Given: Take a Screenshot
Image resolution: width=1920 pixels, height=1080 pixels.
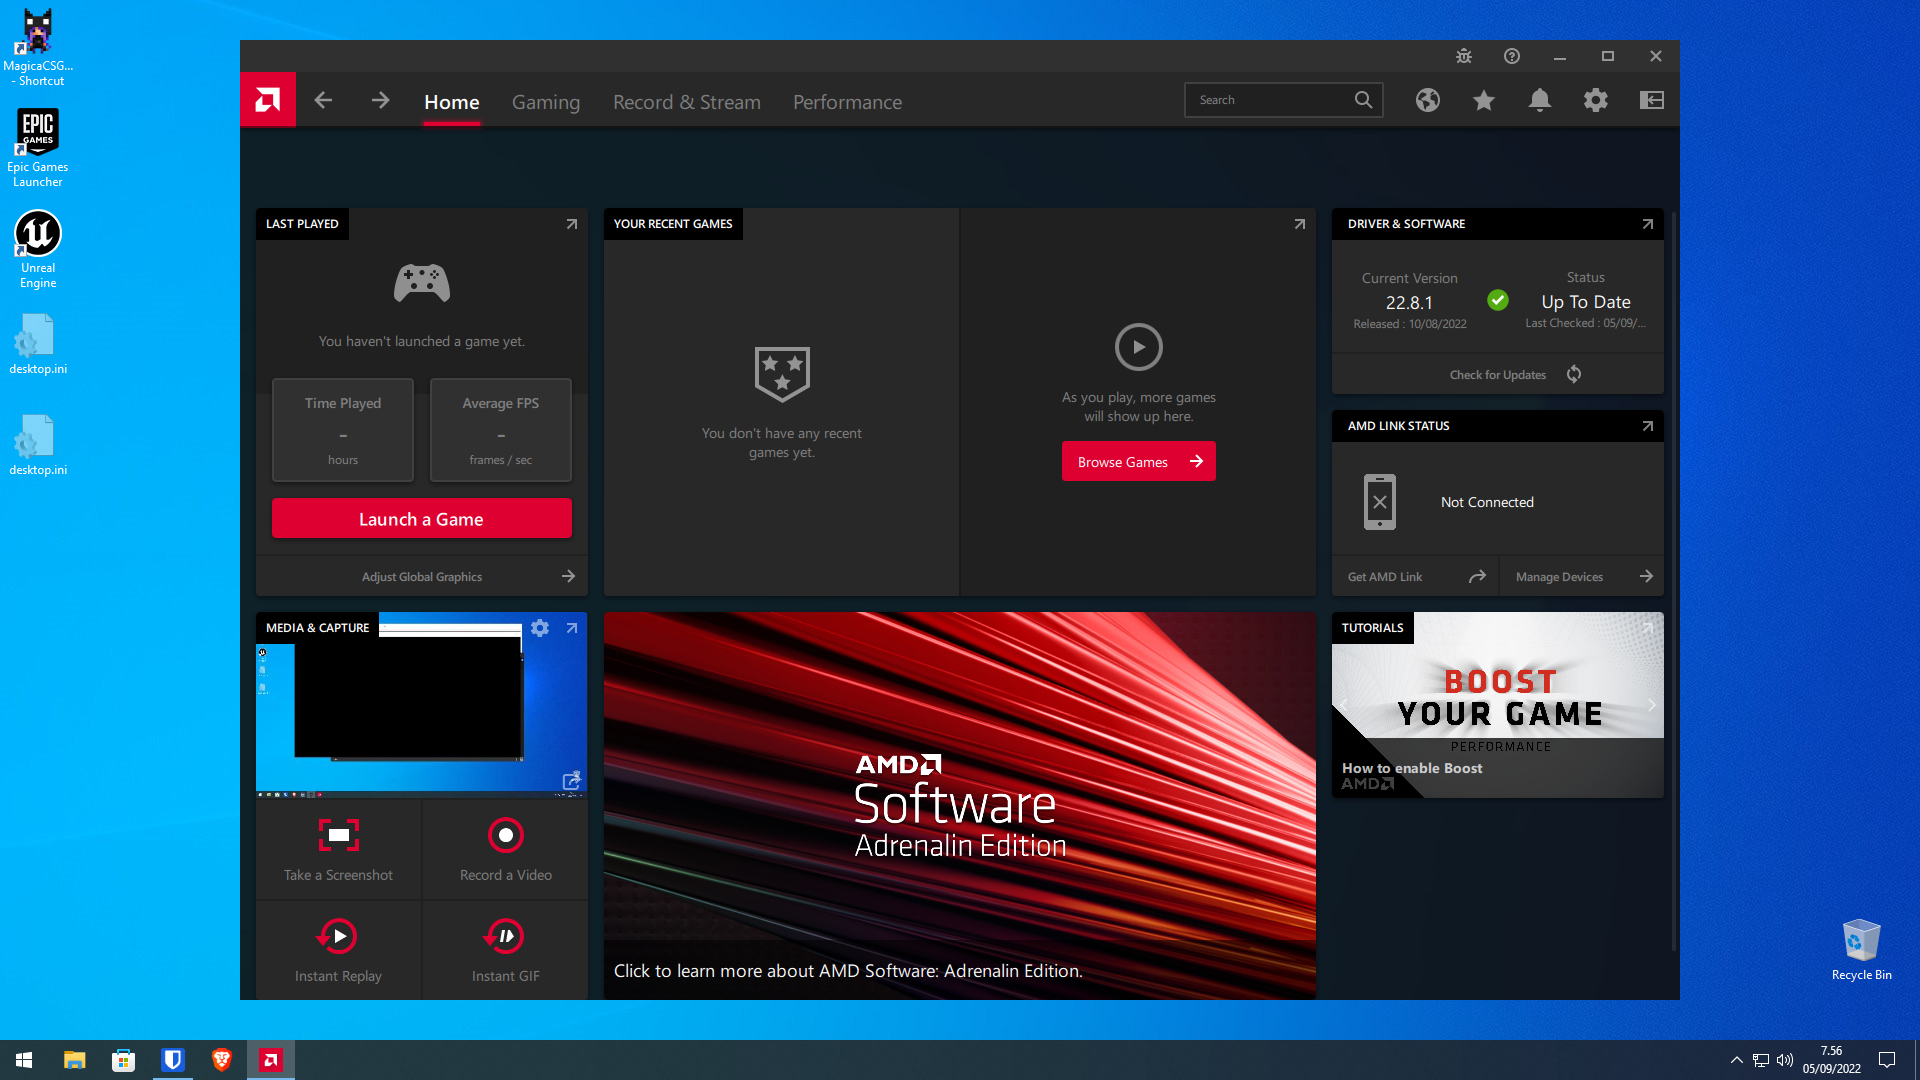Looking at the screenshot, I should [x=338, y=849].
